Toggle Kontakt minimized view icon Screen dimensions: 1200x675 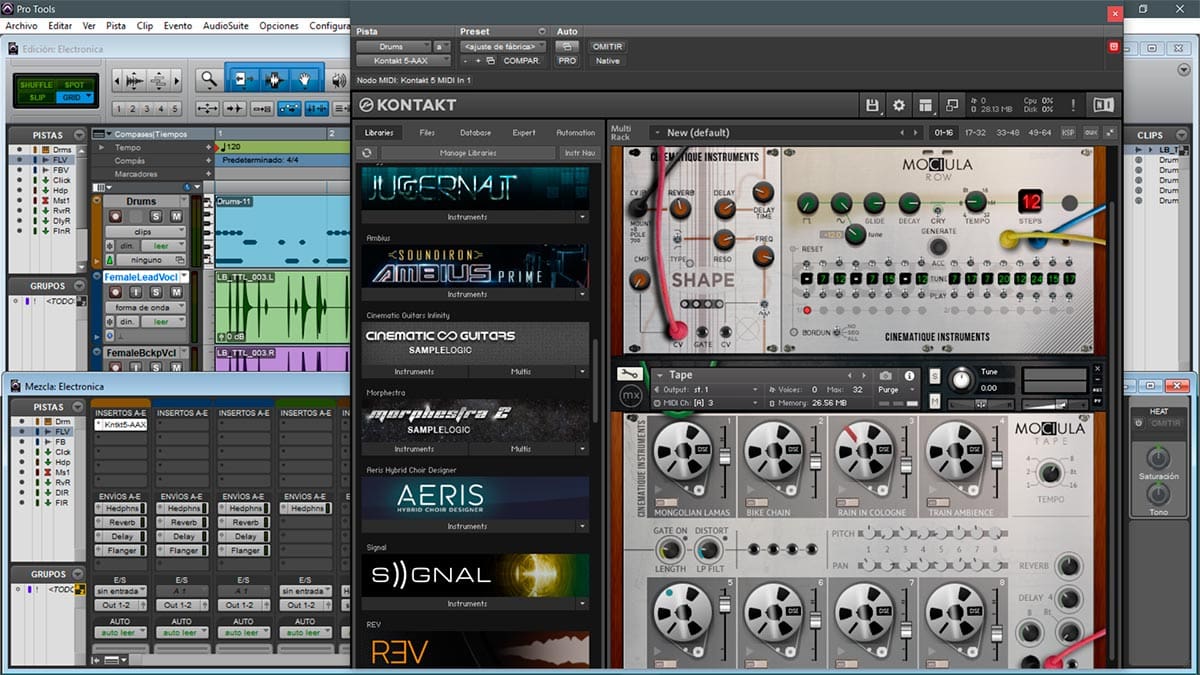(951, 105)
